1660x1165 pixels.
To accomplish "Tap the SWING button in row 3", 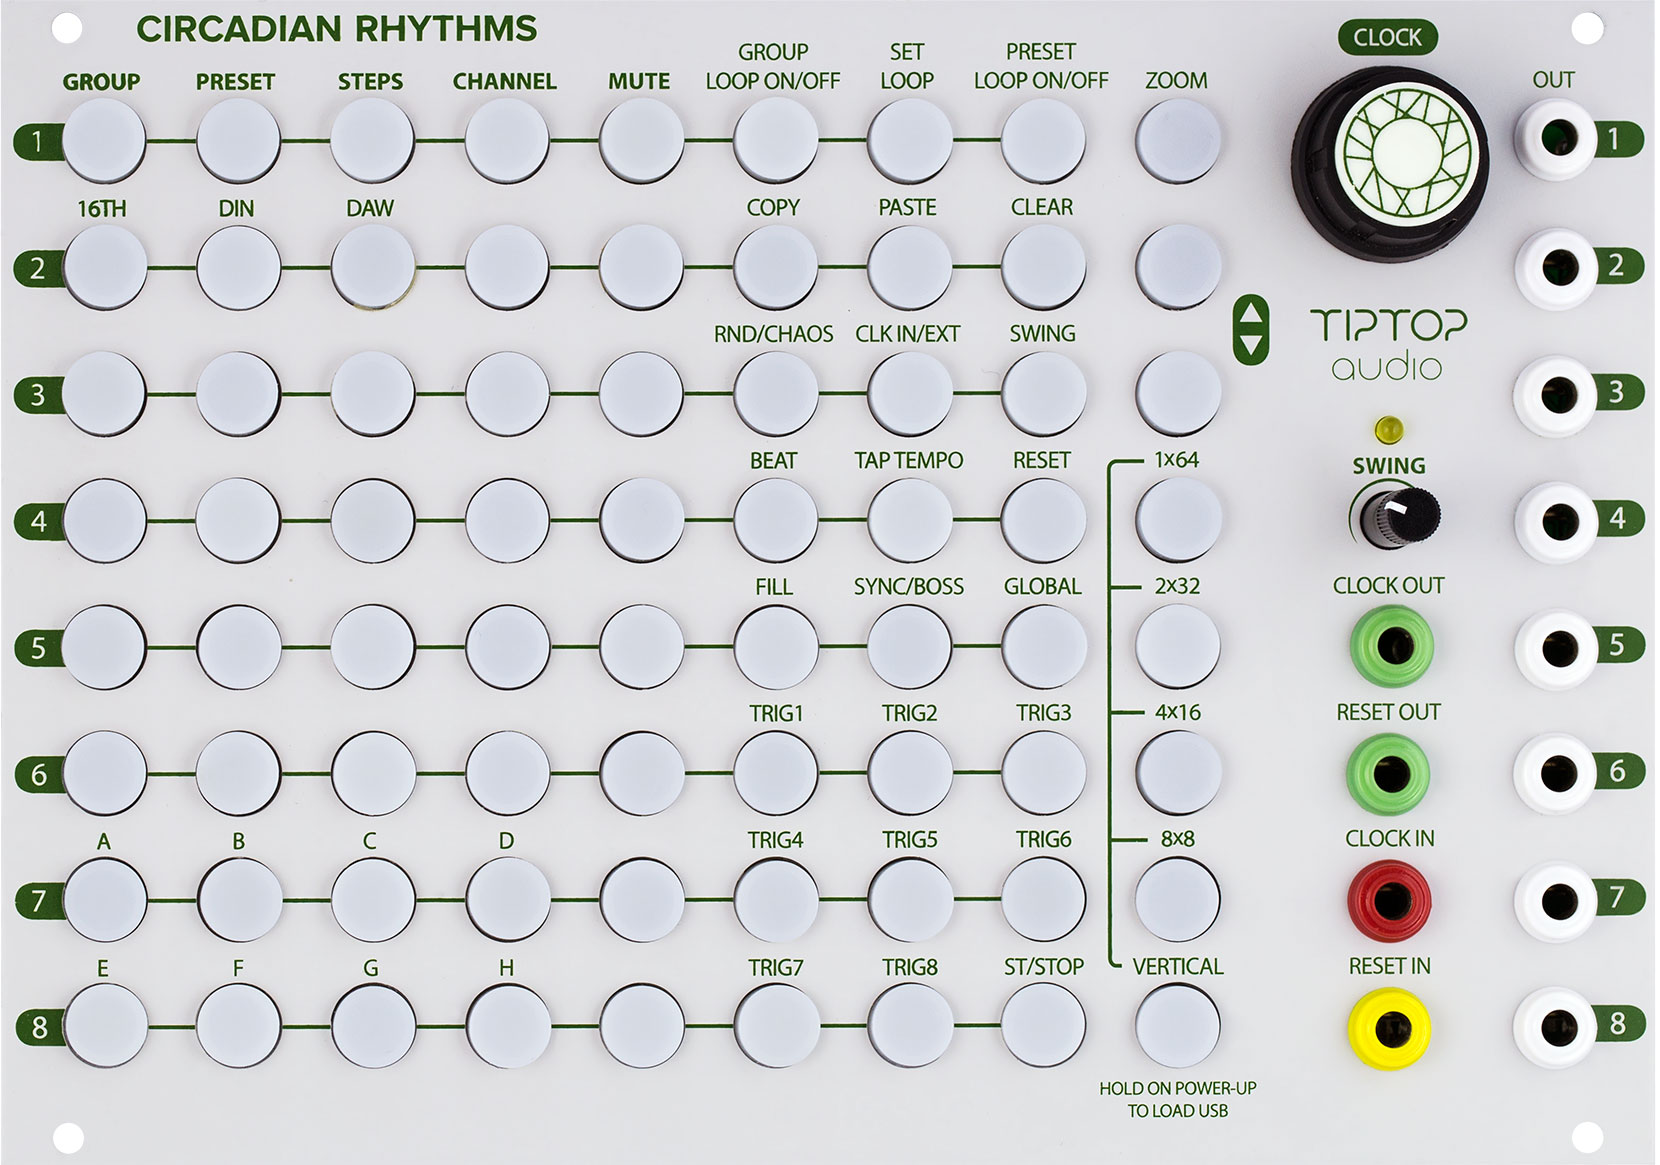I will [x=1043, y=394].
